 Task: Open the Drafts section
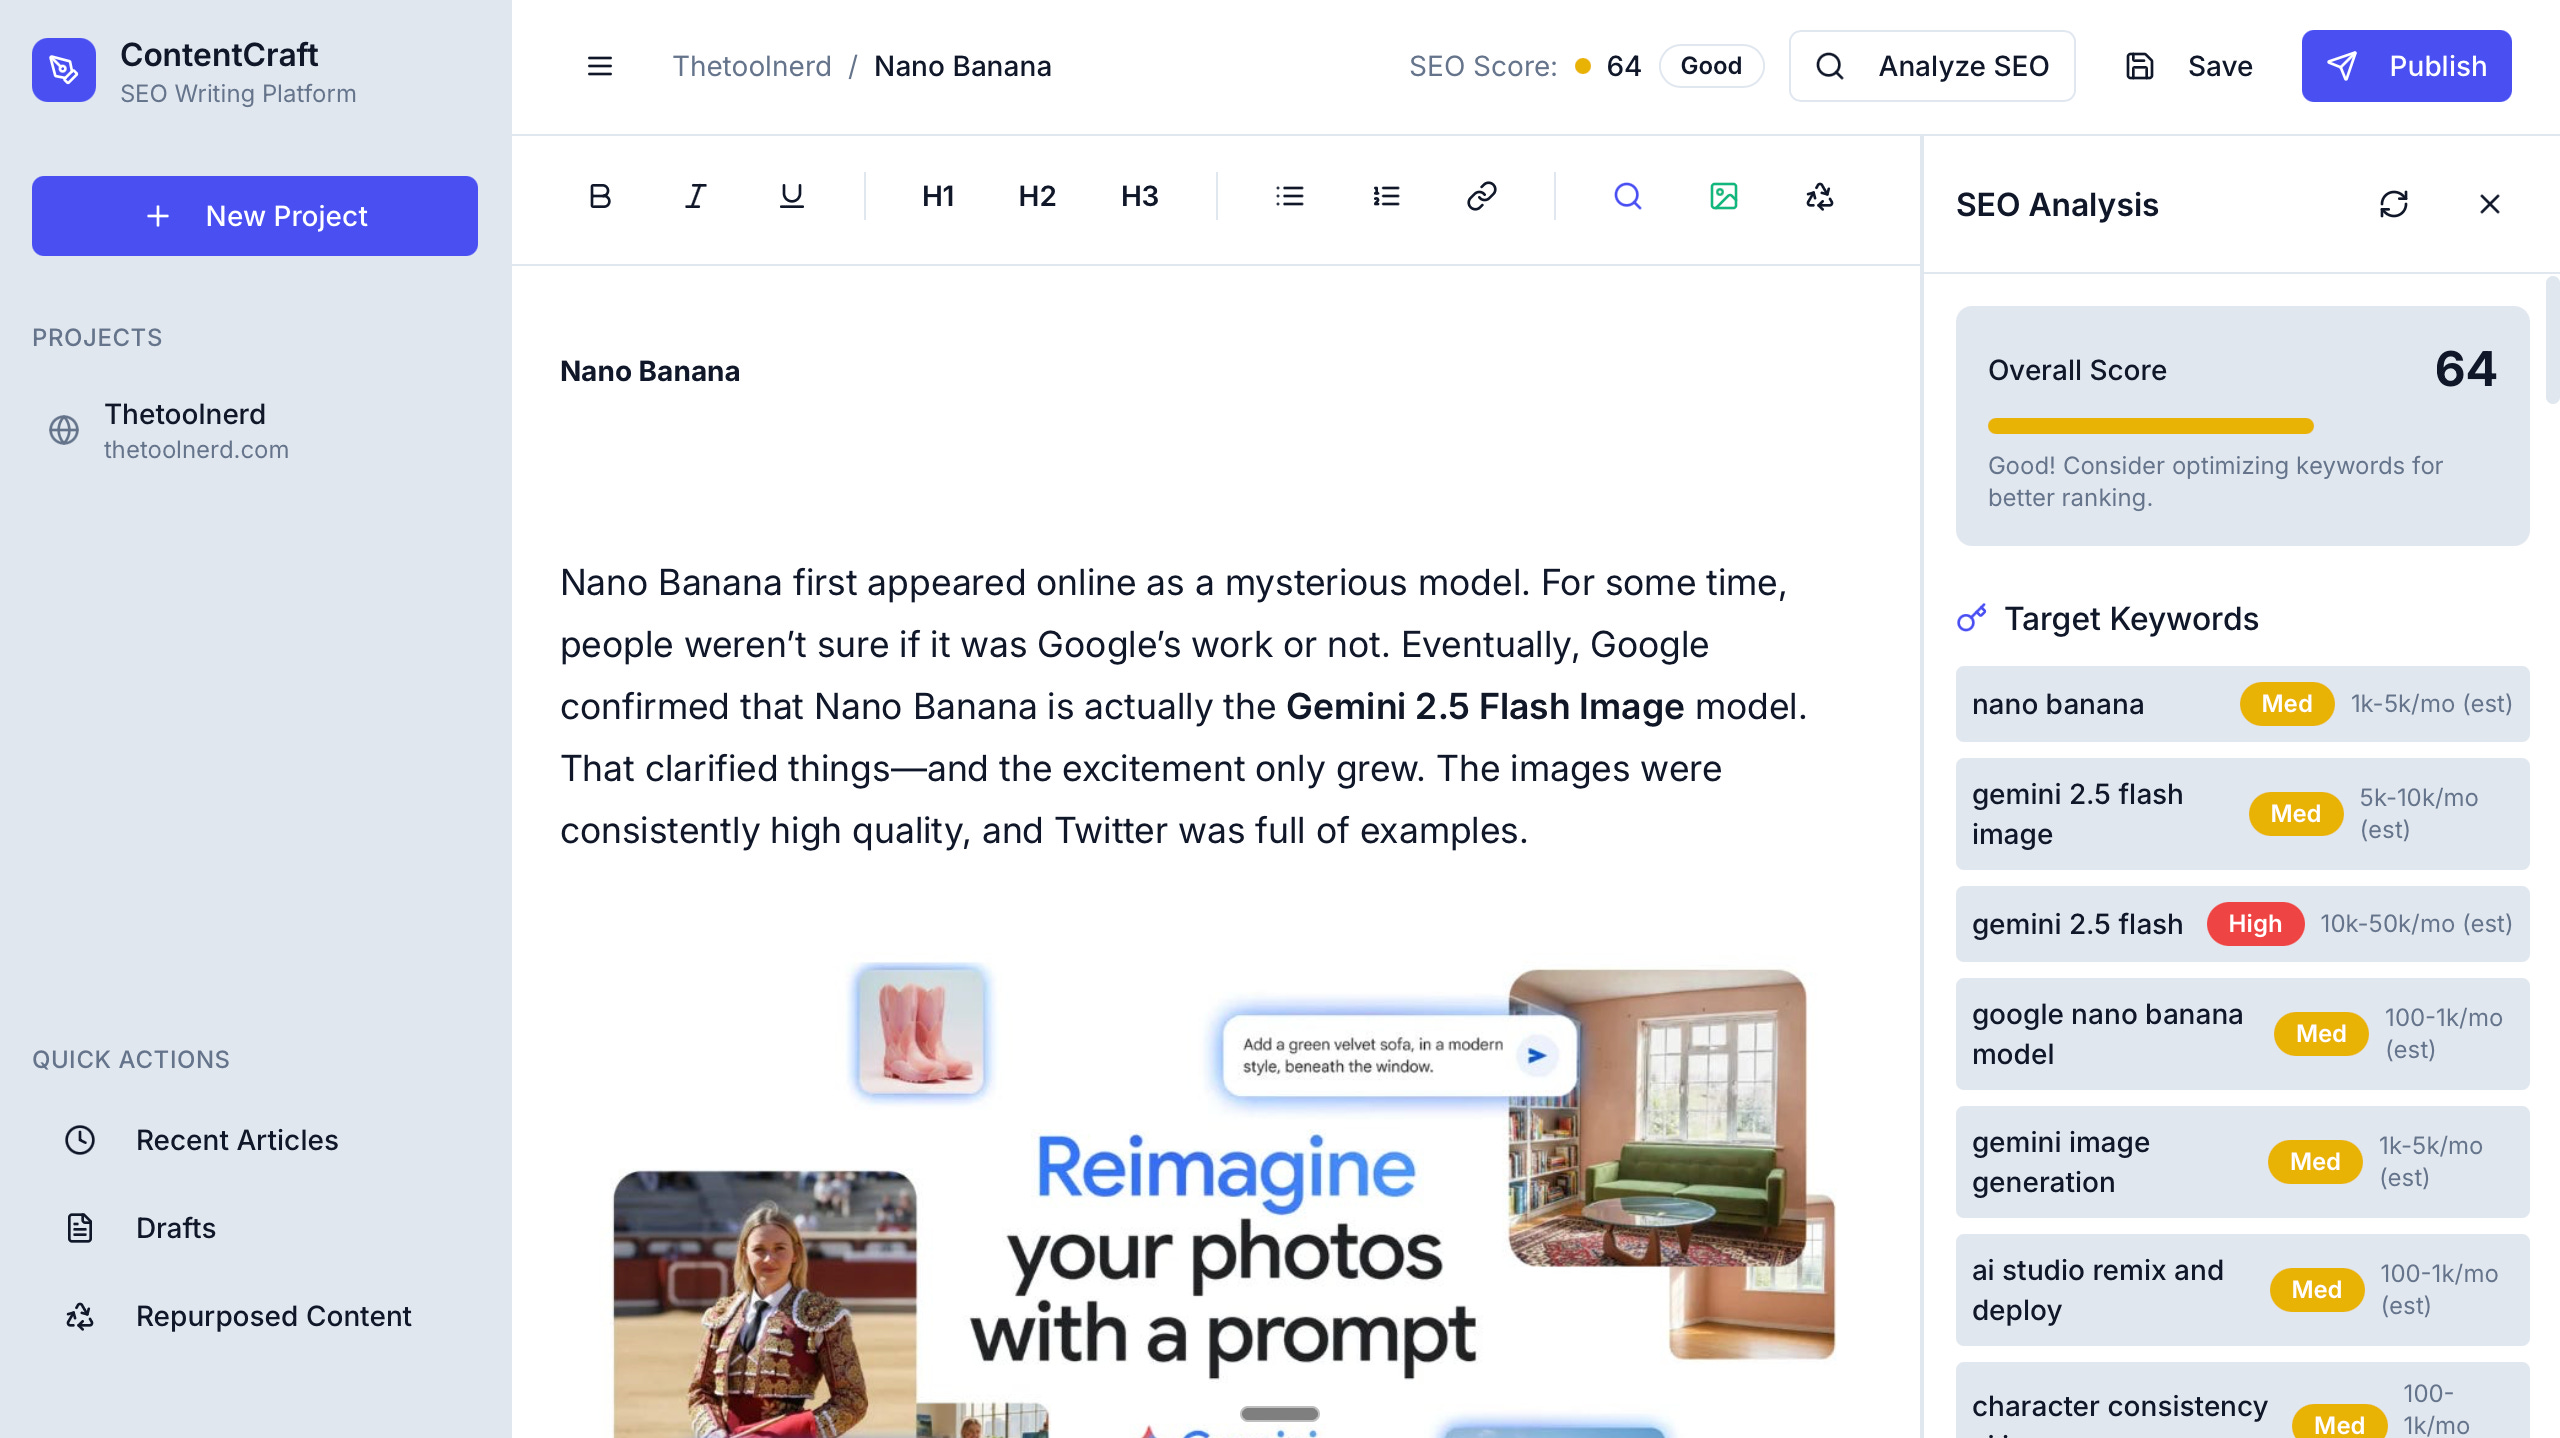pos(176,1228)
